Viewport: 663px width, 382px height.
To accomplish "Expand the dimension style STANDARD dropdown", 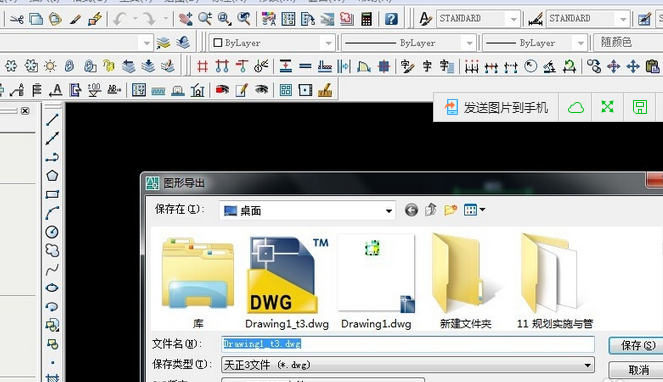I will (623, 19).
